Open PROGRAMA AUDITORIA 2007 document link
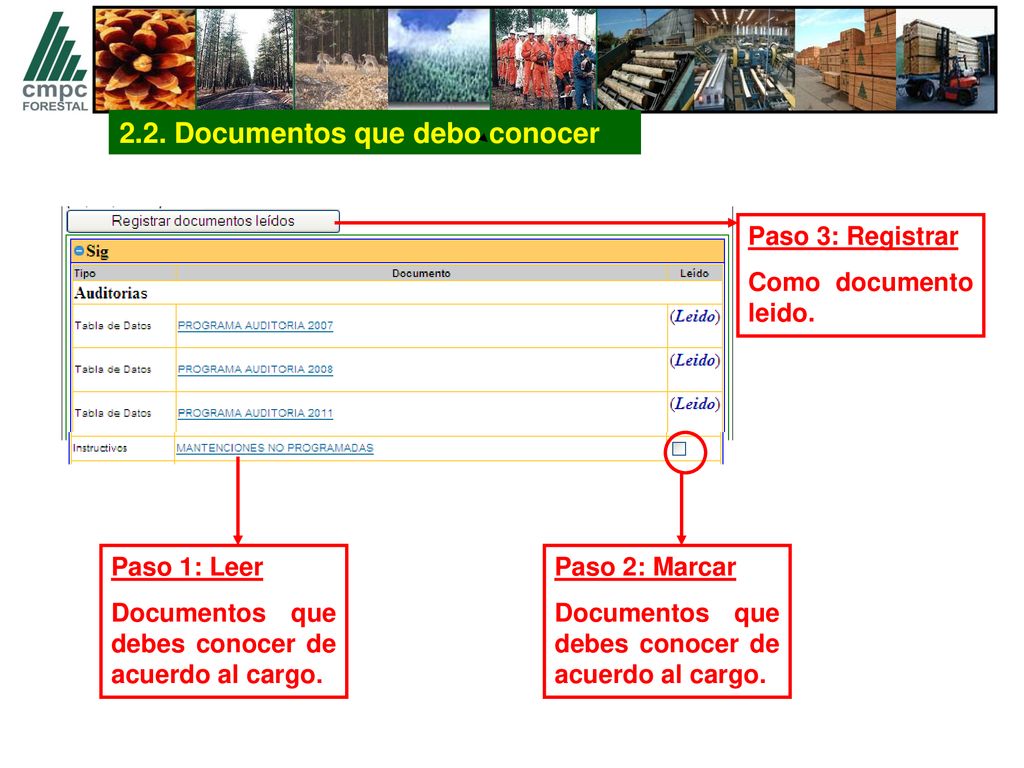Viewport: 1024px width, 768px height. (x=255, y=325)
